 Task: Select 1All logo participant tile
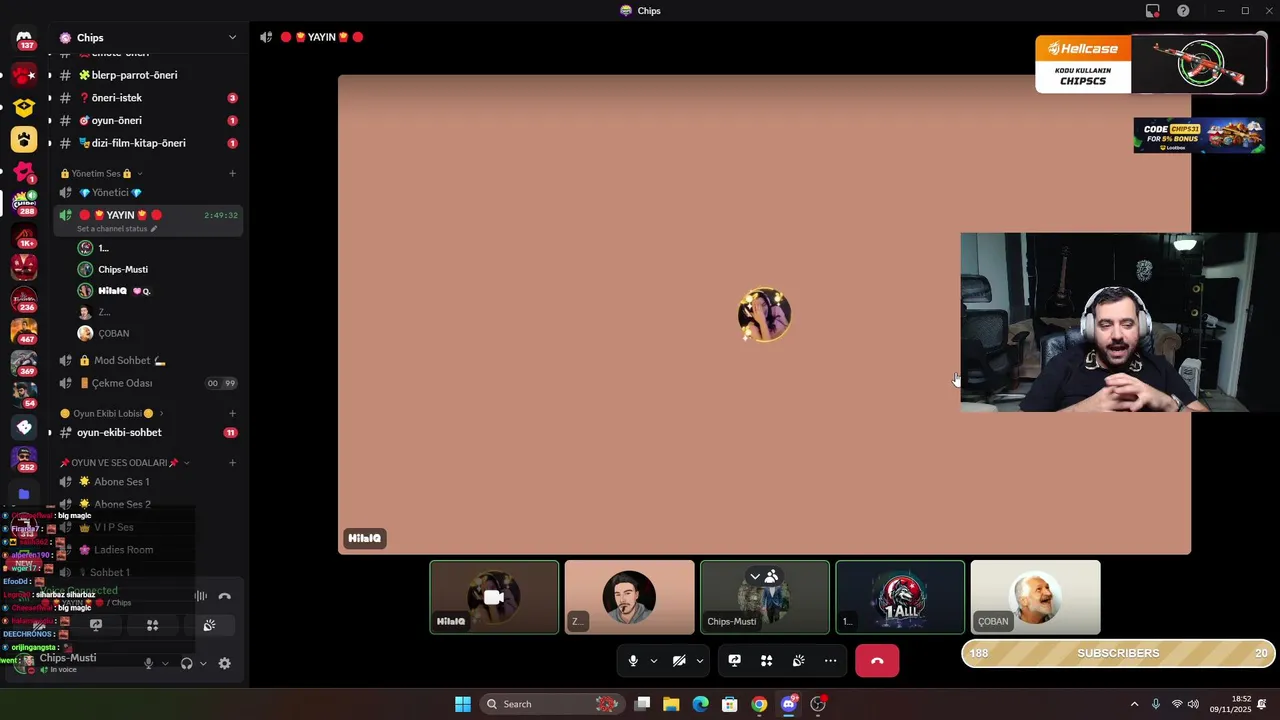coord(900,597)
